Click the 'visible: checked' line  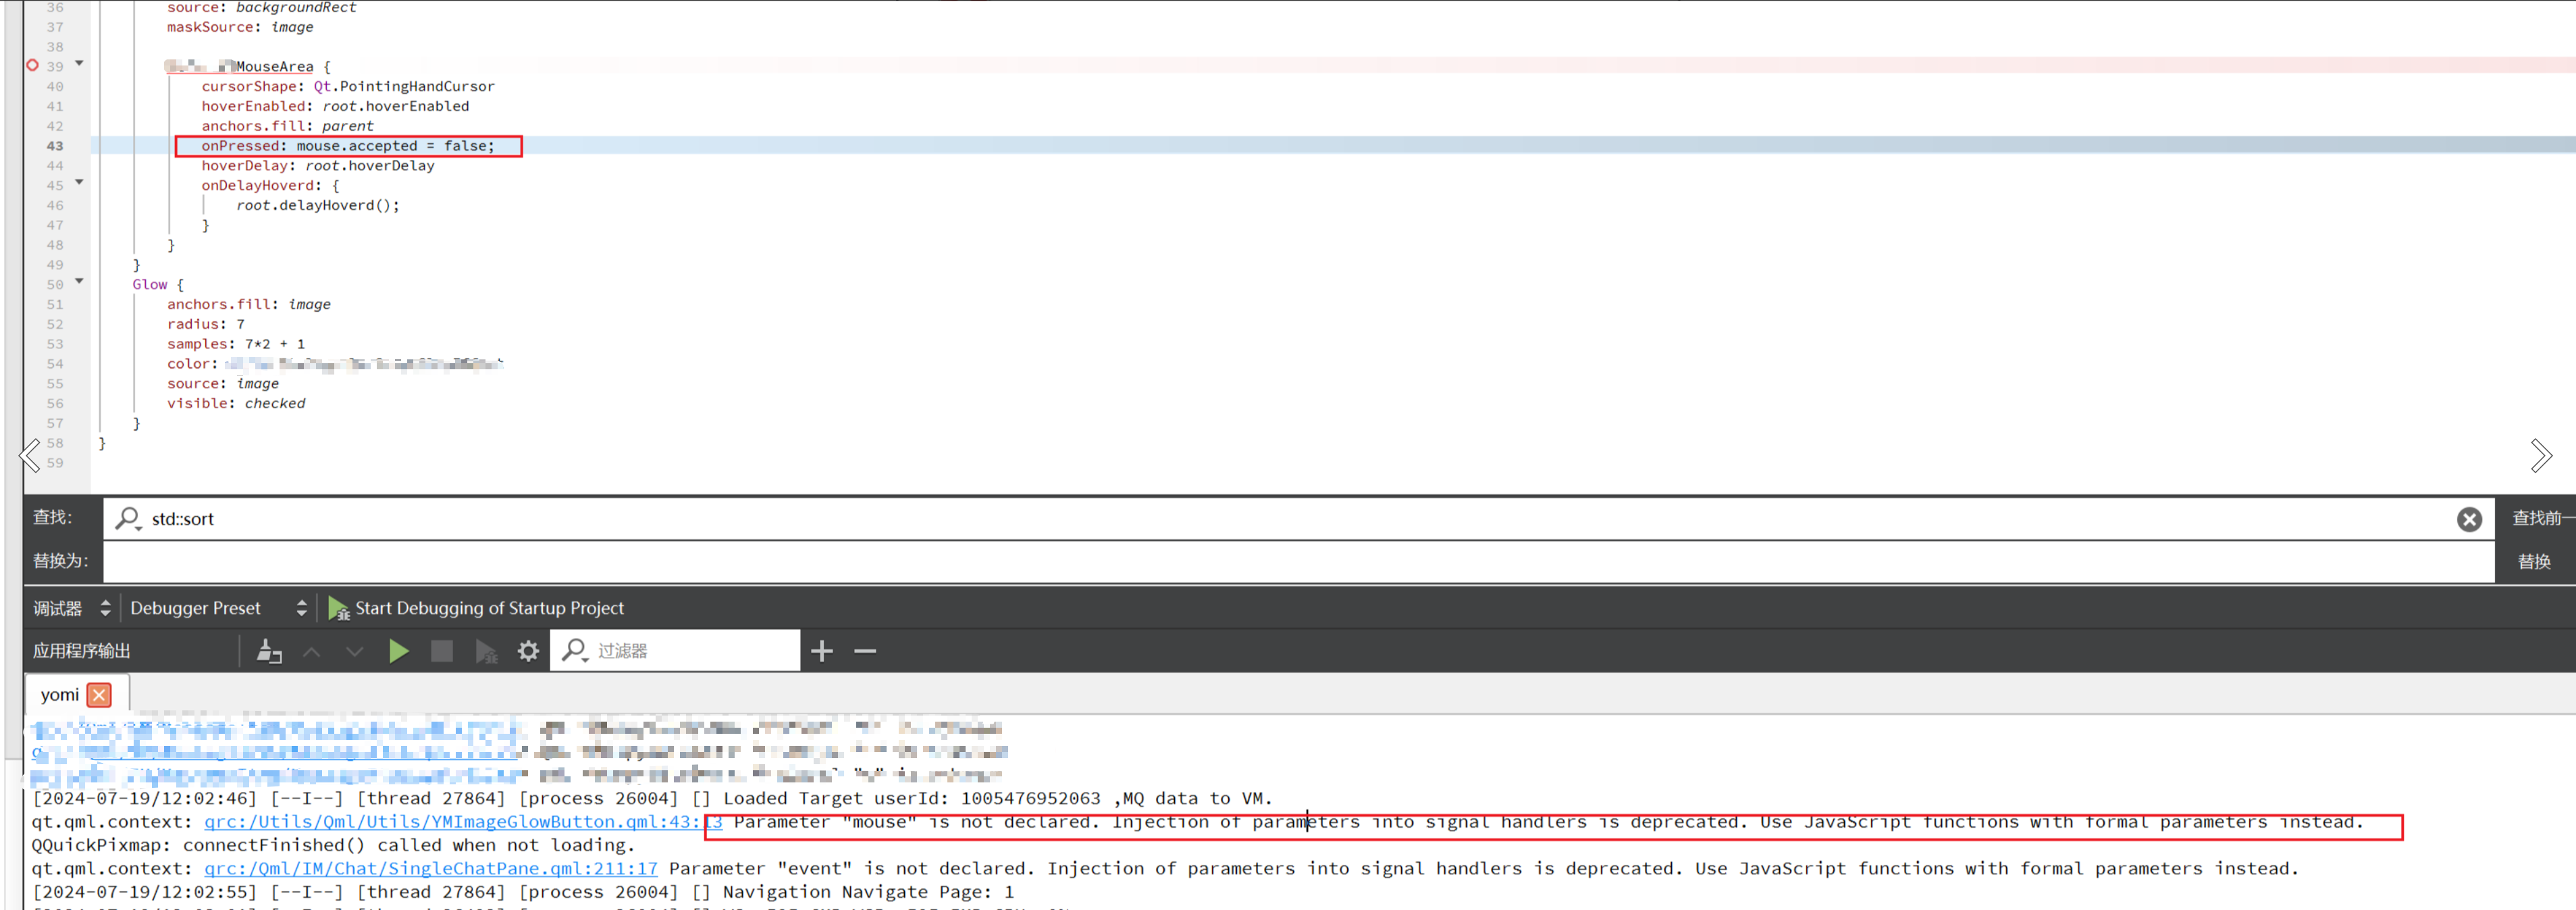pos(236,404)
